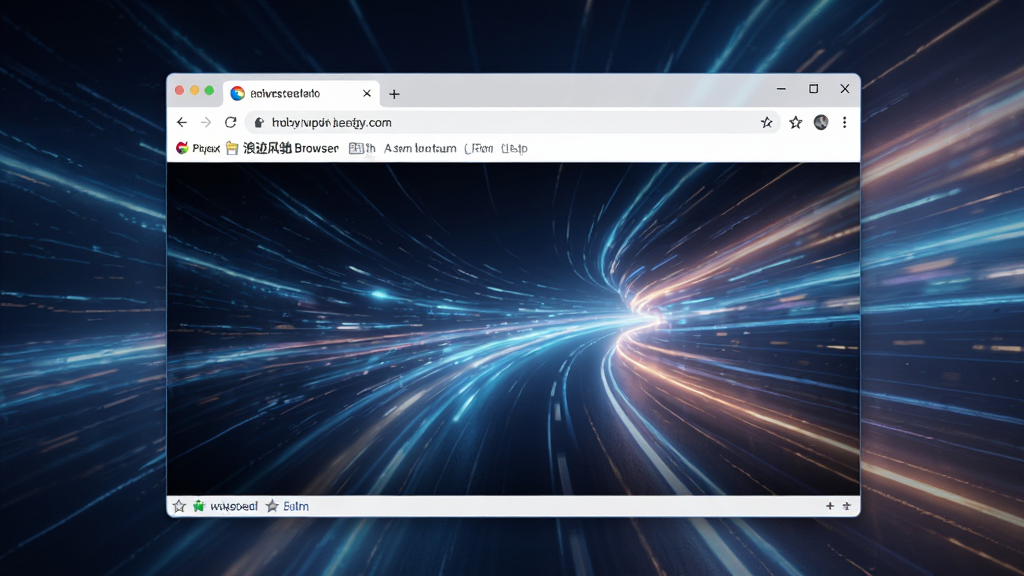Bookmark page with star inside address bar
Screen dimensions: 1024x576
(767, 122)
